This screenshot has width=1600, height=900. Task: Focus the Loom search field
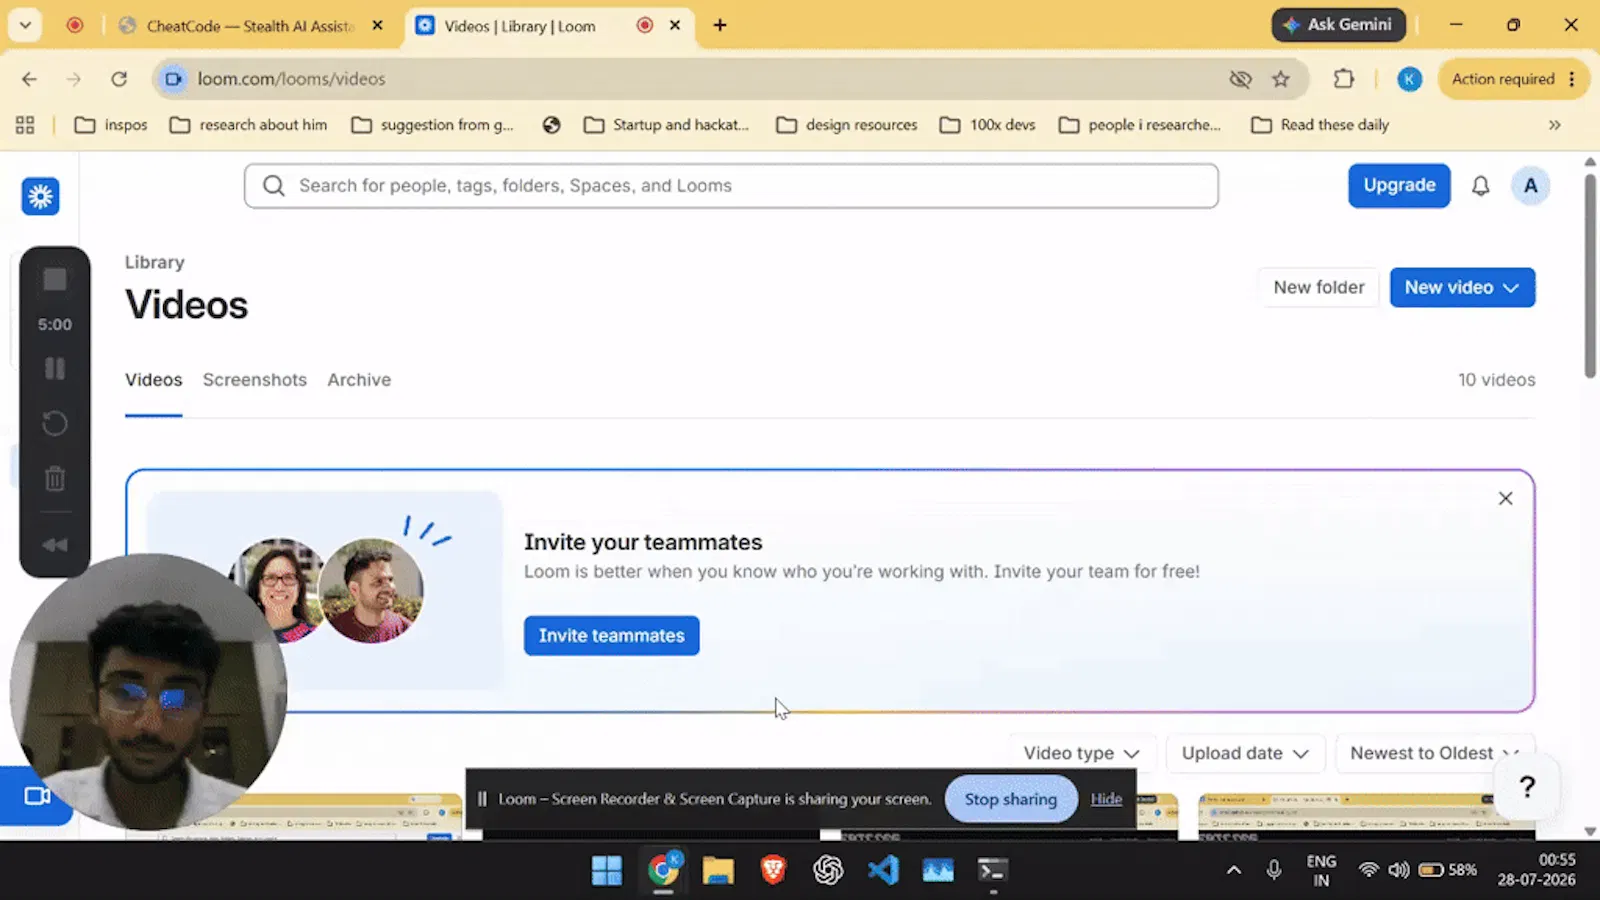pyautogui.click(x=731, y=186)
